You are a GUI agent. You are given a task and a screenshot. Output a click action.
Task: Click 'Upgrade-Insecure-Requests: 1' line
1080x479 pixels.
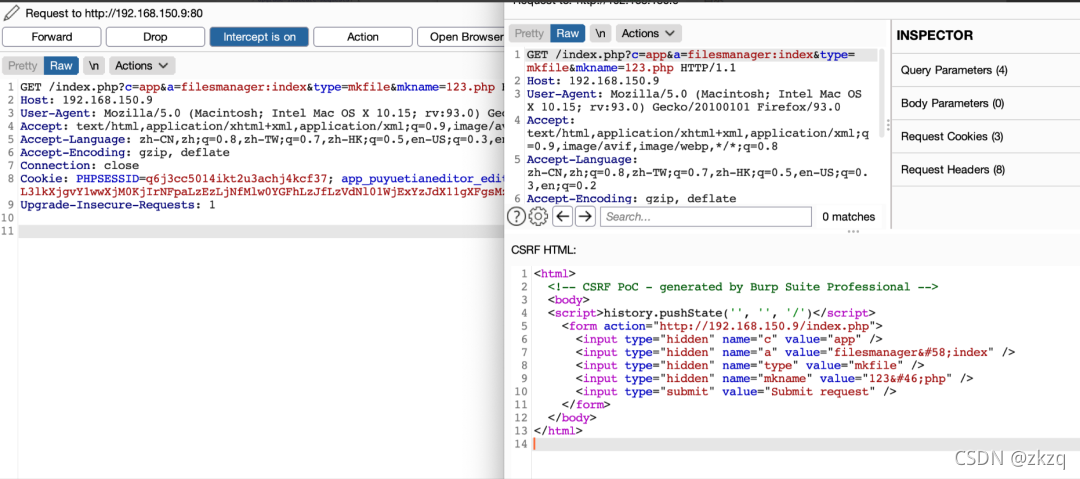118,205
